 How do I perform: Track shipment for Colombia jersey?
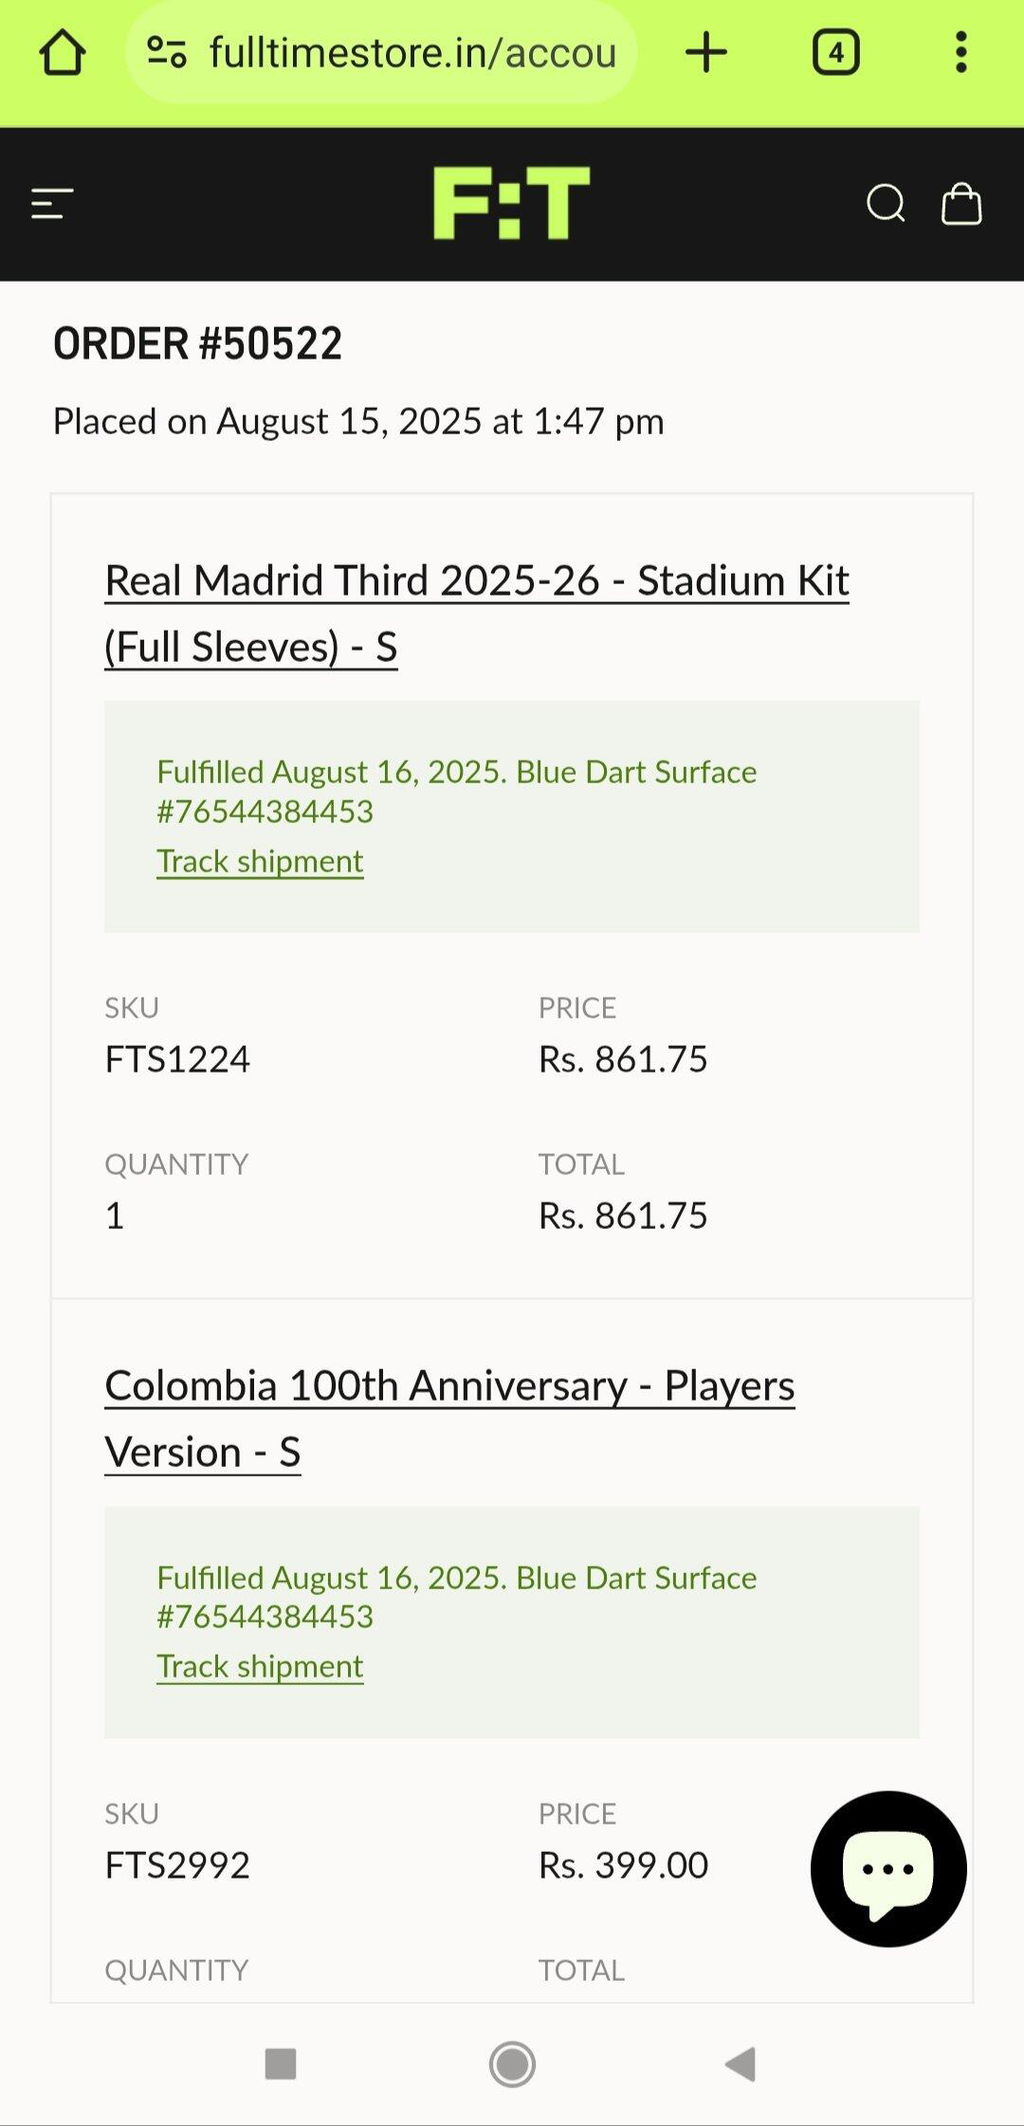pyautogui.click(x=260, y=1666)
